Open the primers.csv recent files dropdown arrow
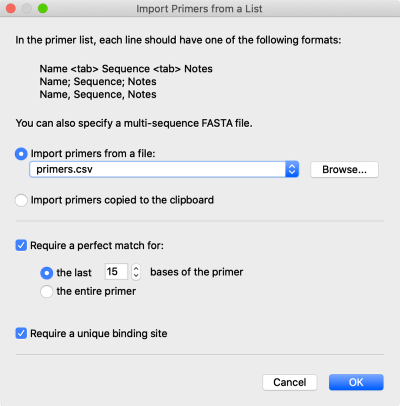The image size is (400, 406). [x=292, y=169]
